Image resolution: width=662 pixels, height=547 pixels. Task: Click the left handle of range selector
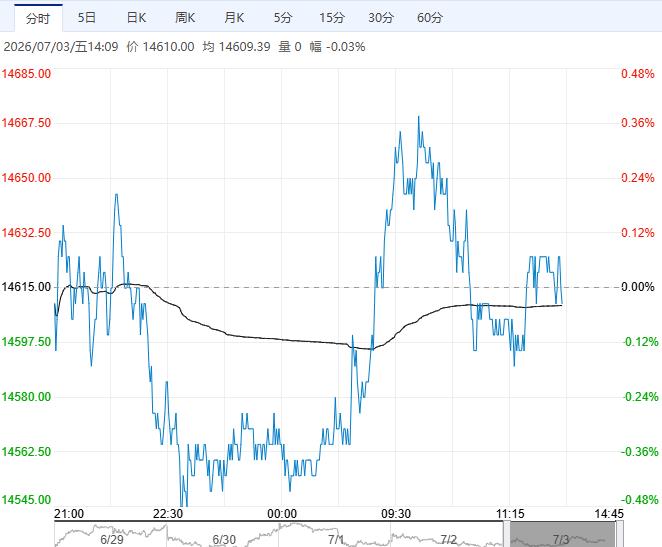508,534
